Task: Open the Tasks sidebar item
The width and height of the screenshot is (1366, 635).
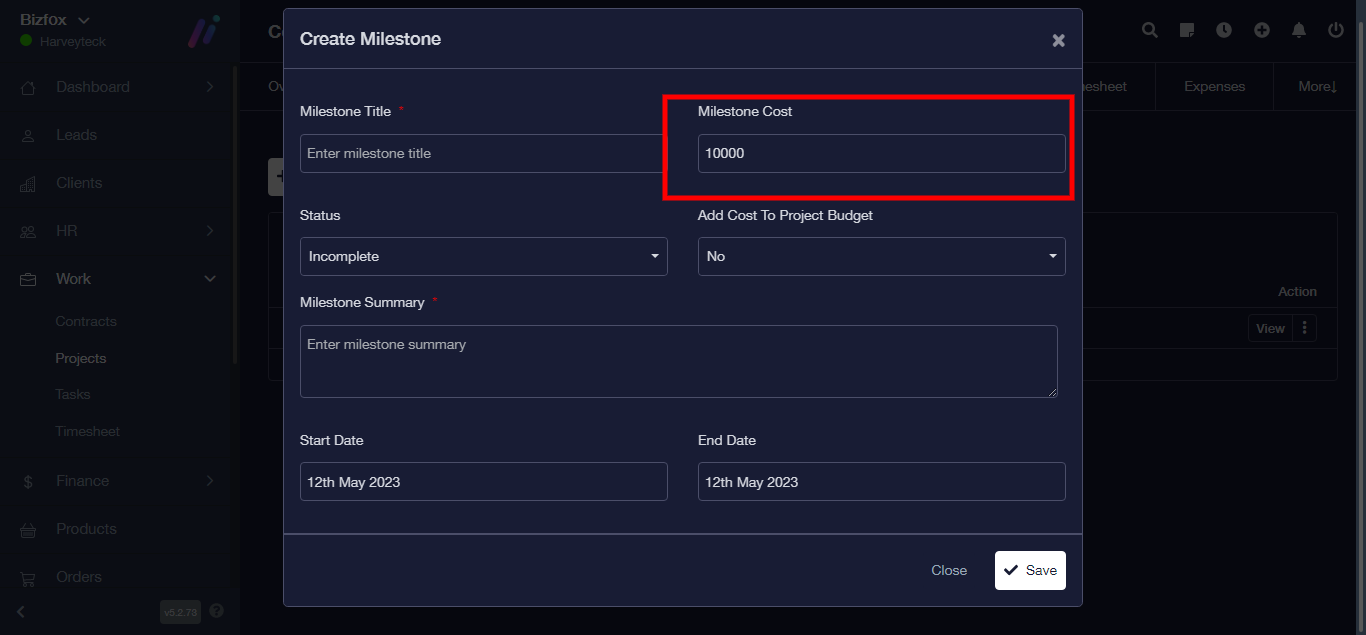Action: pos(73,395)
